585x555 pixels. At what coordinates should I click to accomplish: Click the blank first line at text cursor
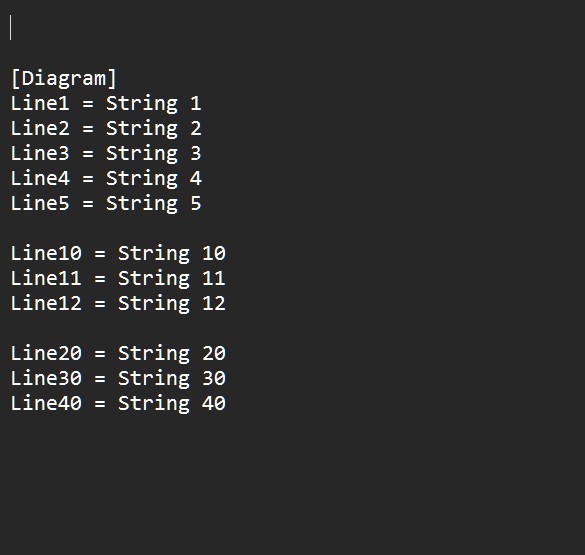[292, 28]
